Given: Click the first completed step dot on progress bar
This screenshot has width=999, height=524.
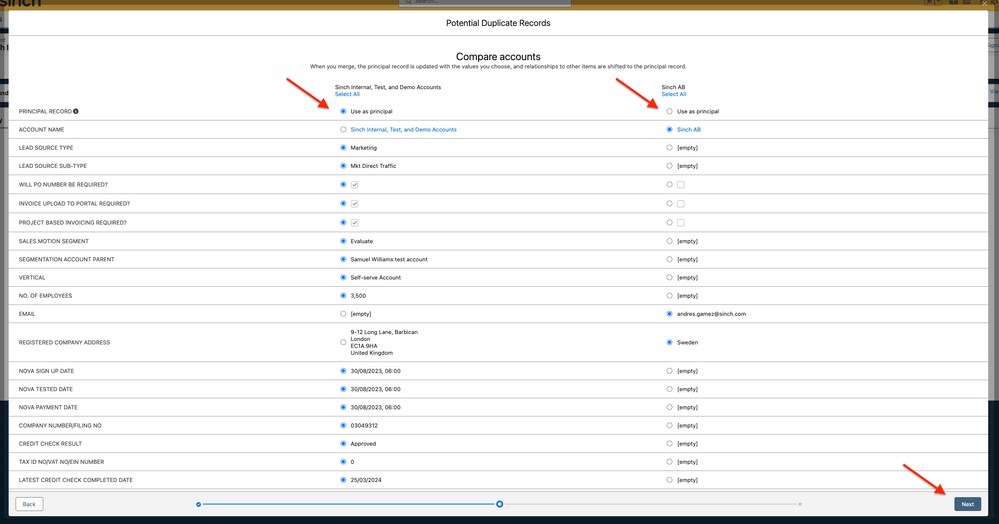Looking at the screenshot, I should [x=199, y=504].
